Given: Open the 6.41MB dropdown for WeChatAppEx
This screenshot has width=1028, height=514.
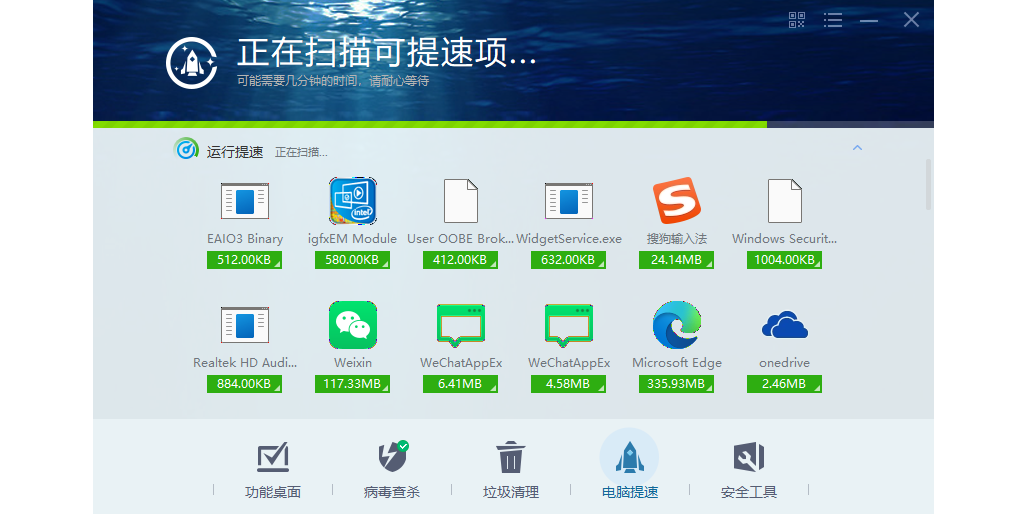Looking at the screenshot, I should pos(461,384).
